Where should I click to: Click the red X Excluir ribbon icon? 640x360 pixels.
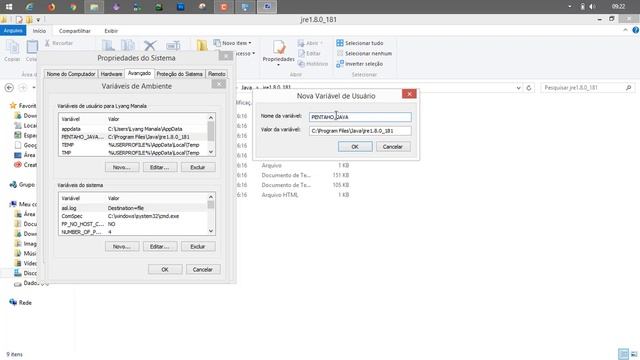coord(150,46)
